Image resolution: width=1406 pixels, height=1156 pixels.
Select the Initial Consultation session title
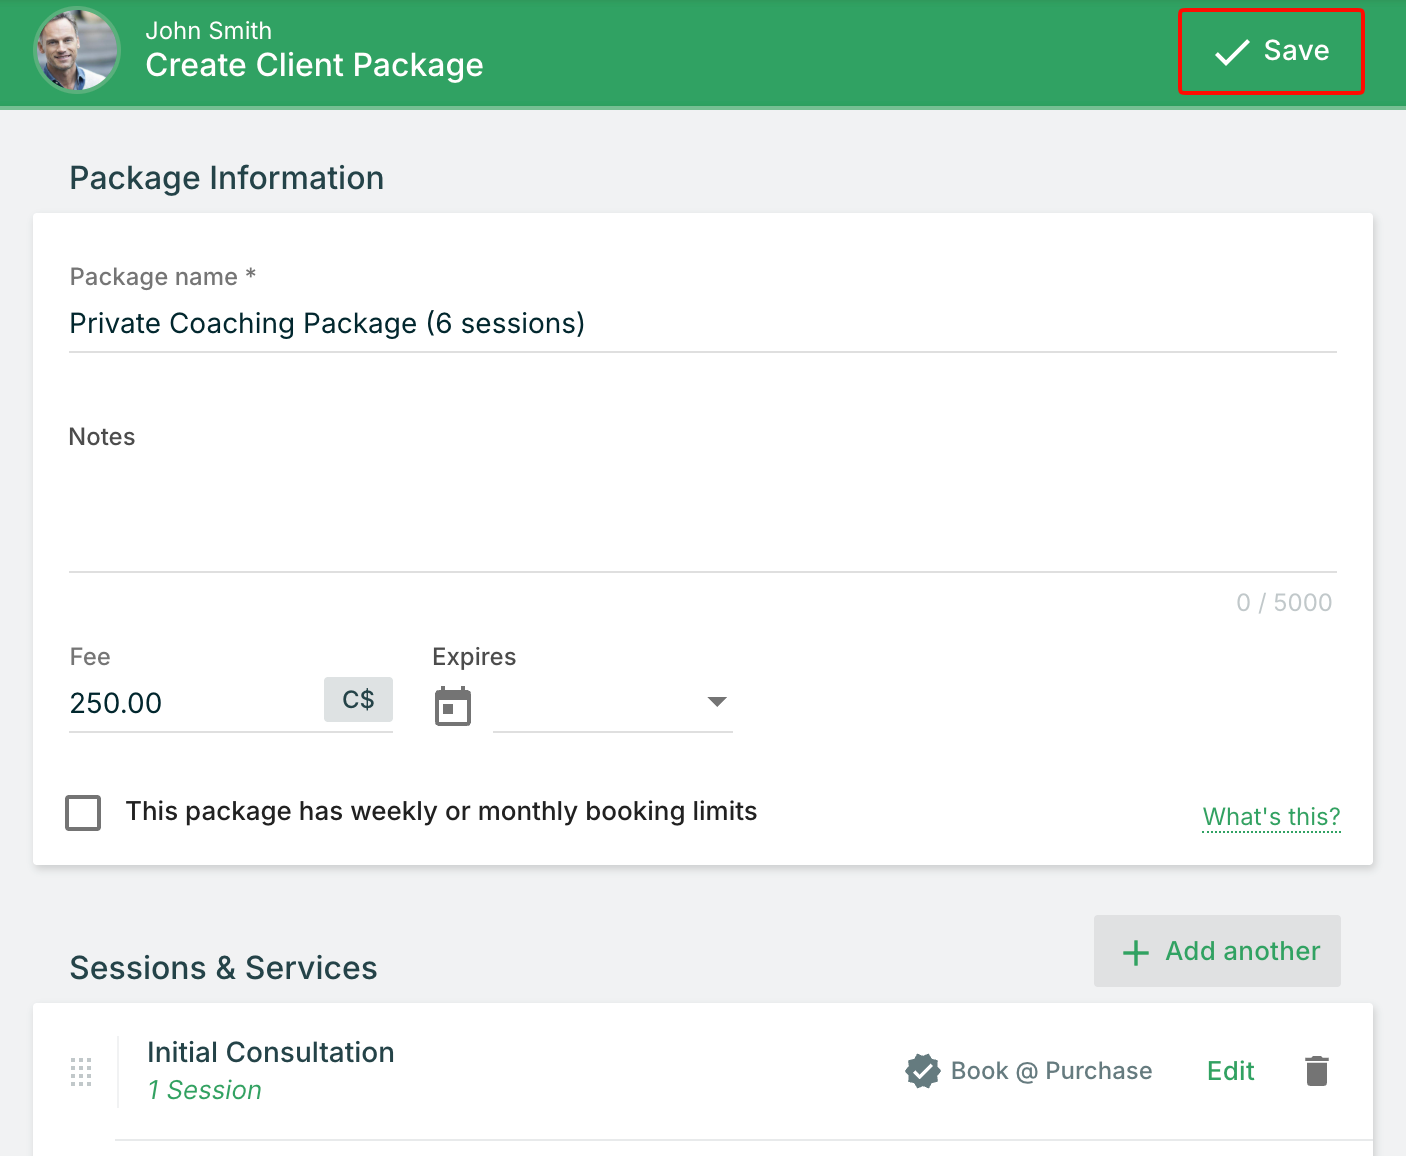[270, 1052]
